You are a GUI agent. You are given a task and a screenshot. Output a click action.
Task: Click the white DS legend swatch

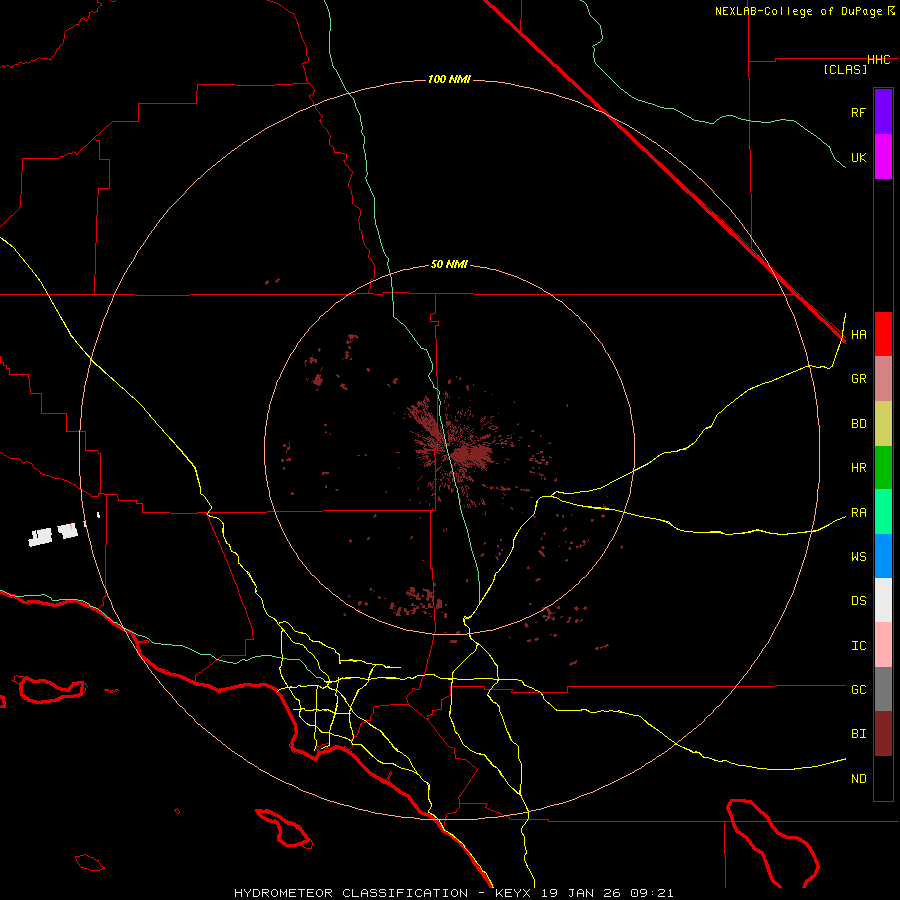(883, 600)
